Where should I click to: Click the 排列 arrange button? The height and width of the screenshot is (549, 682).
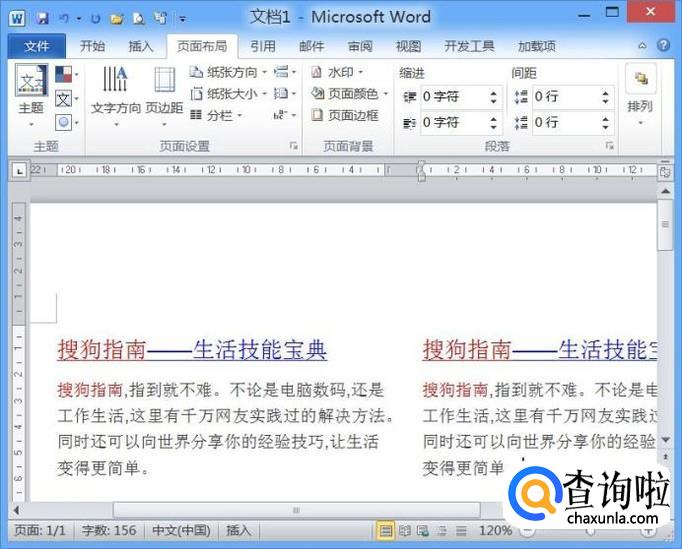pos(640,97)
